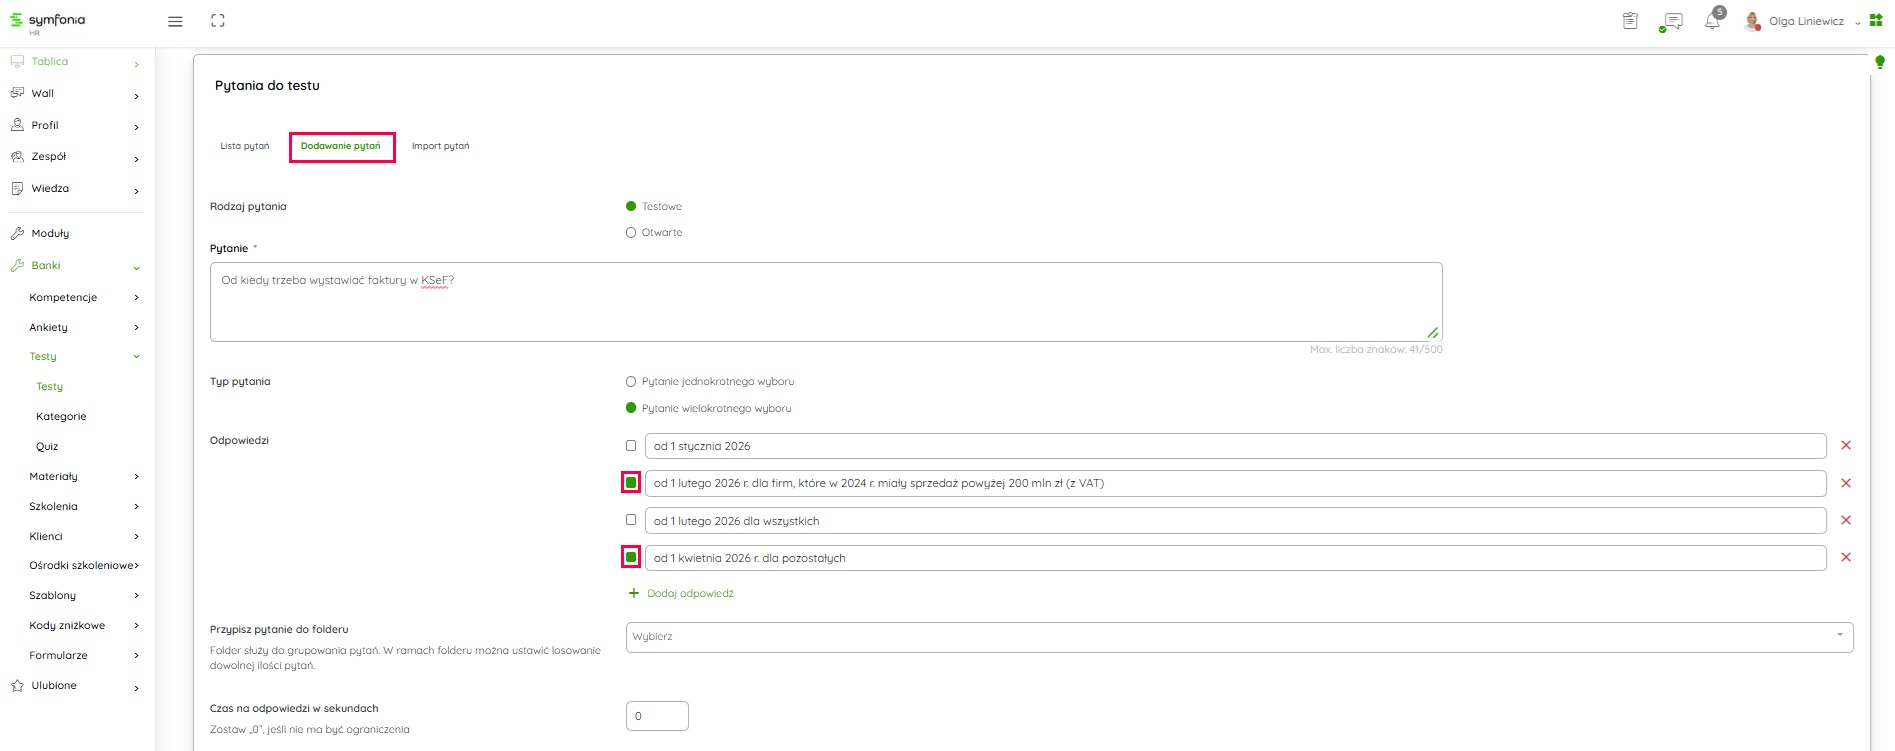Uncheck the 'od 1 kwietnia 2026' answer checkbox
This screenshot has width=1895, height=751.
pos(631,557)
